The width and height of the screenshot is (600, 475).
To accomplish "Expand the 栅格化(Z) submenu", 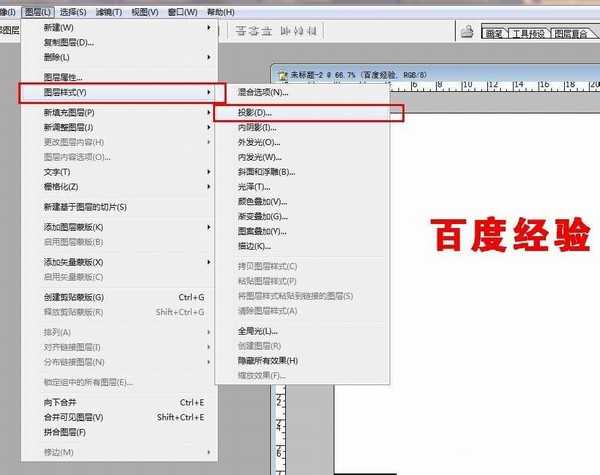I will (119, 187).
